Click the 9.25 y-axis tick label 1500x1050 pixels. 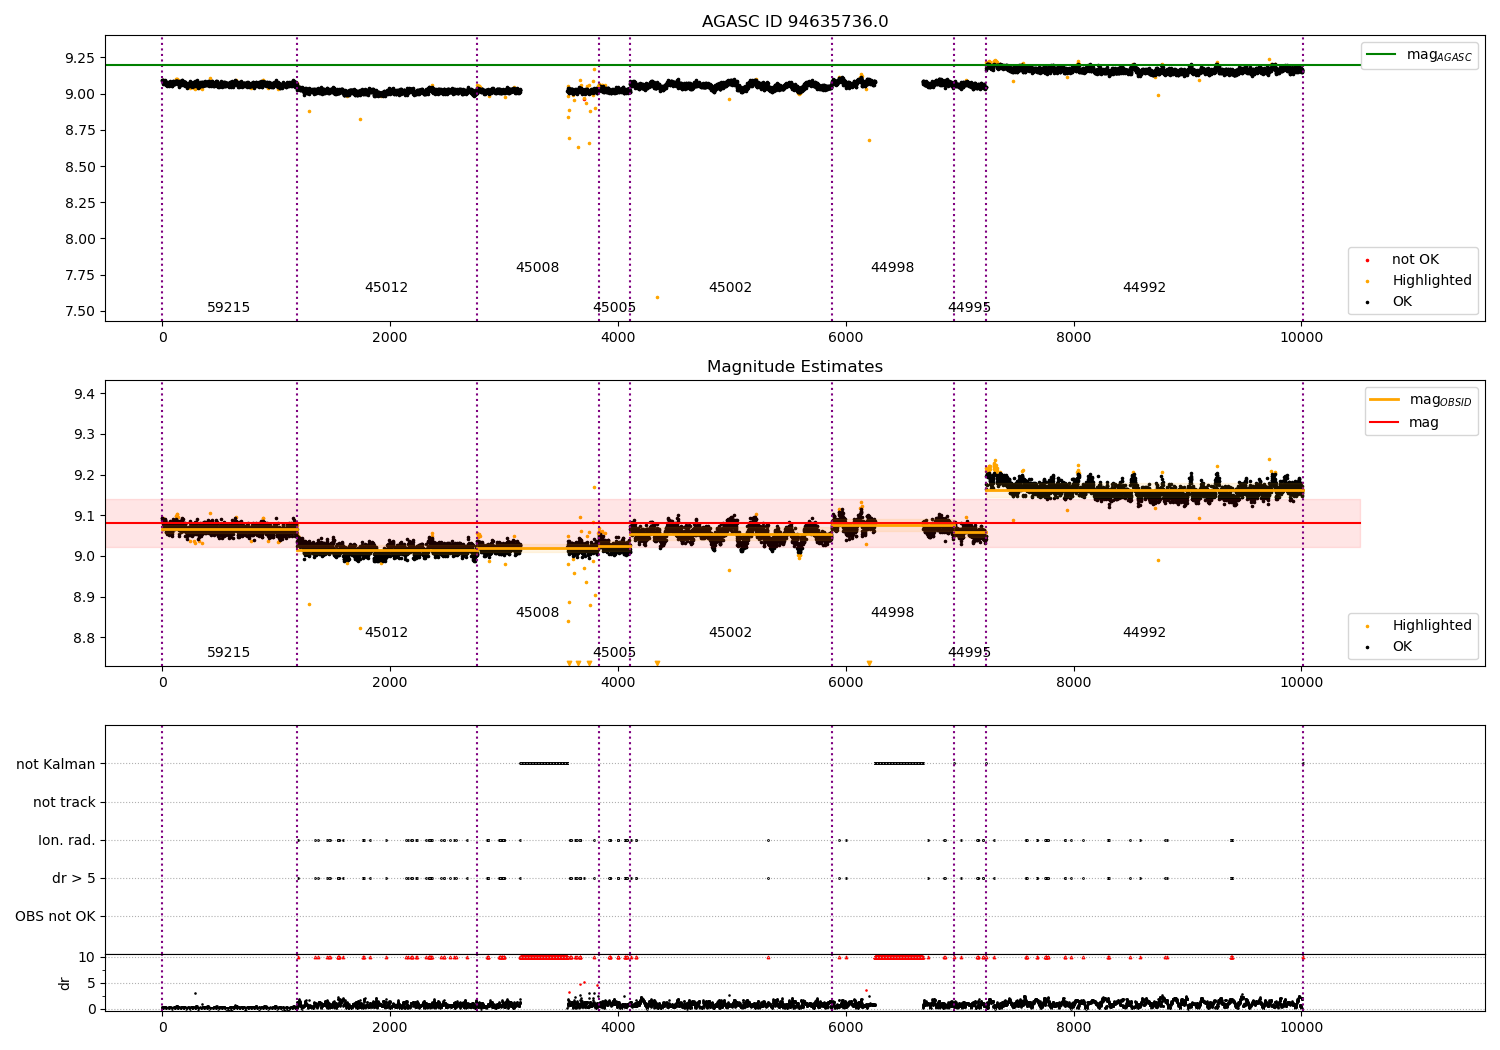[x=80, y=58]
